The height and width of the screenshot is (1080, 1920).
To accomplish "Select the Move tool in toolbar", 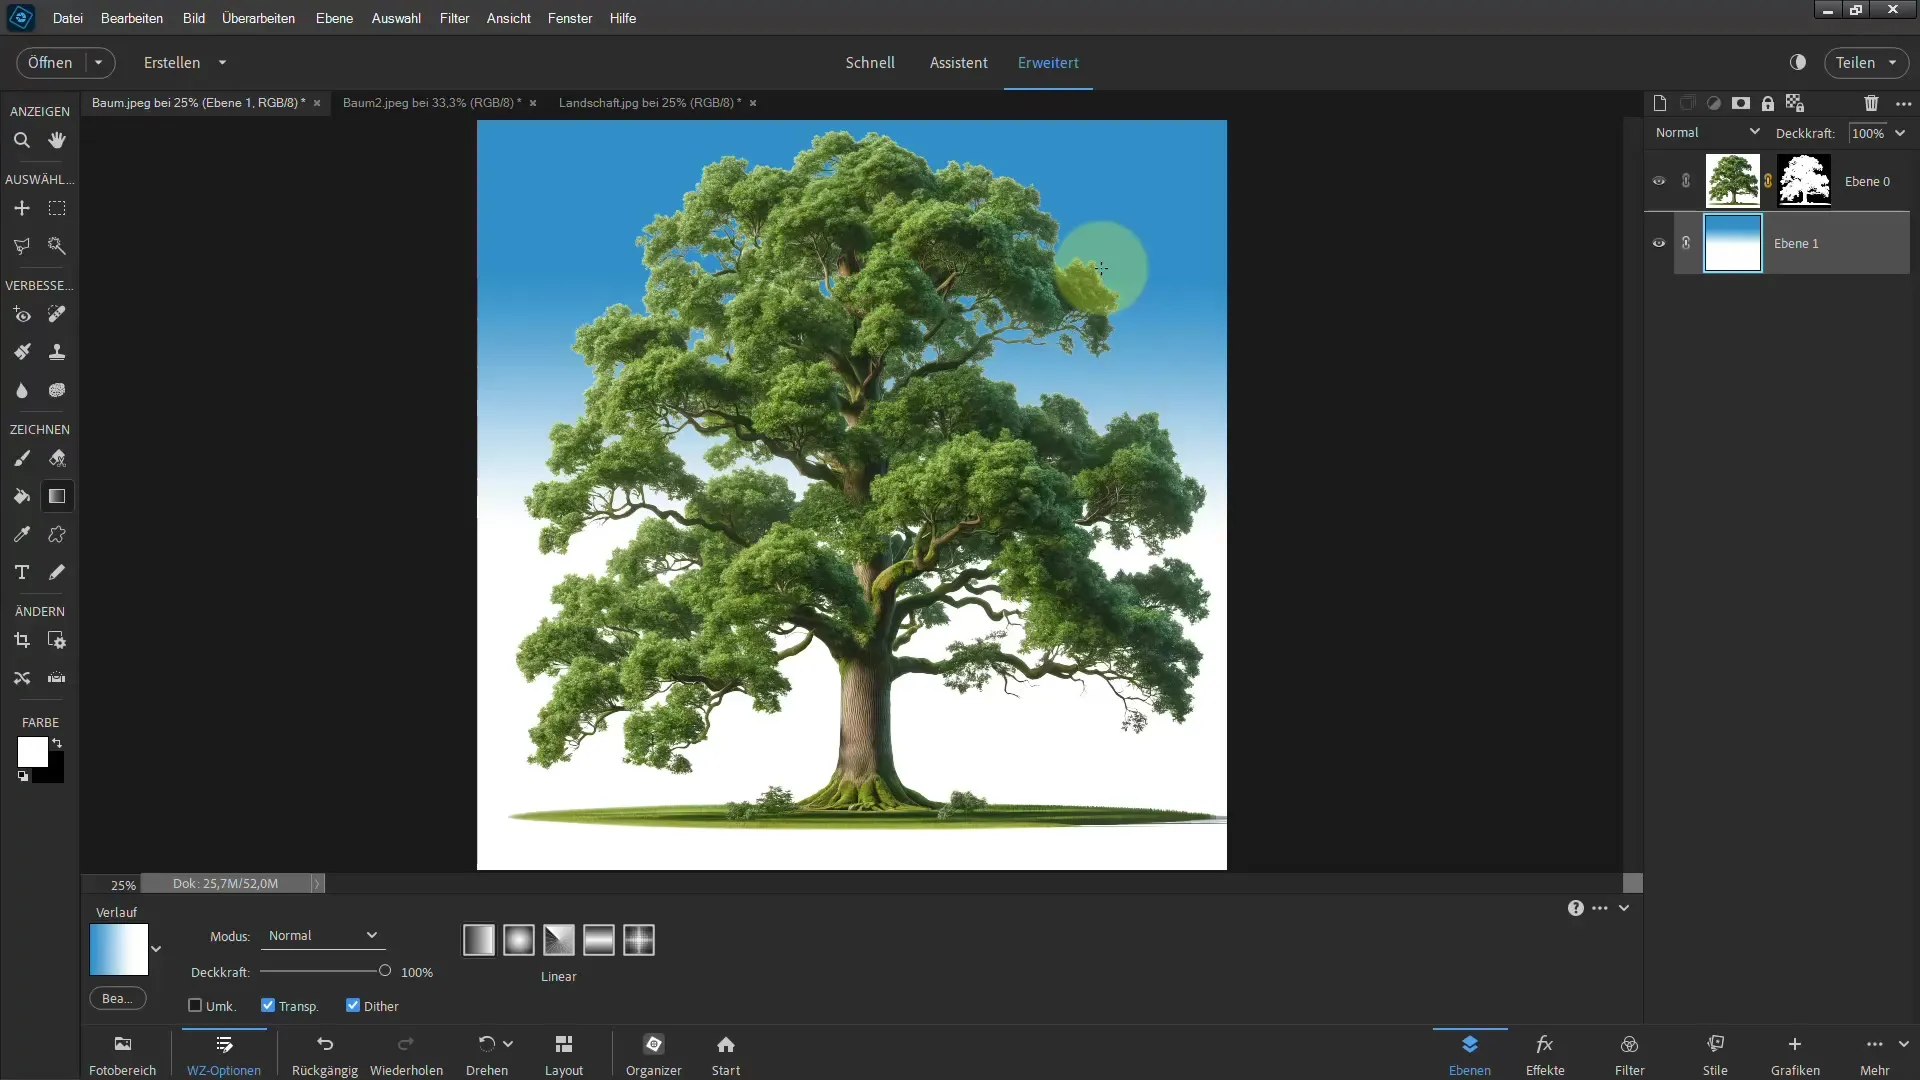I will point(21,208).
